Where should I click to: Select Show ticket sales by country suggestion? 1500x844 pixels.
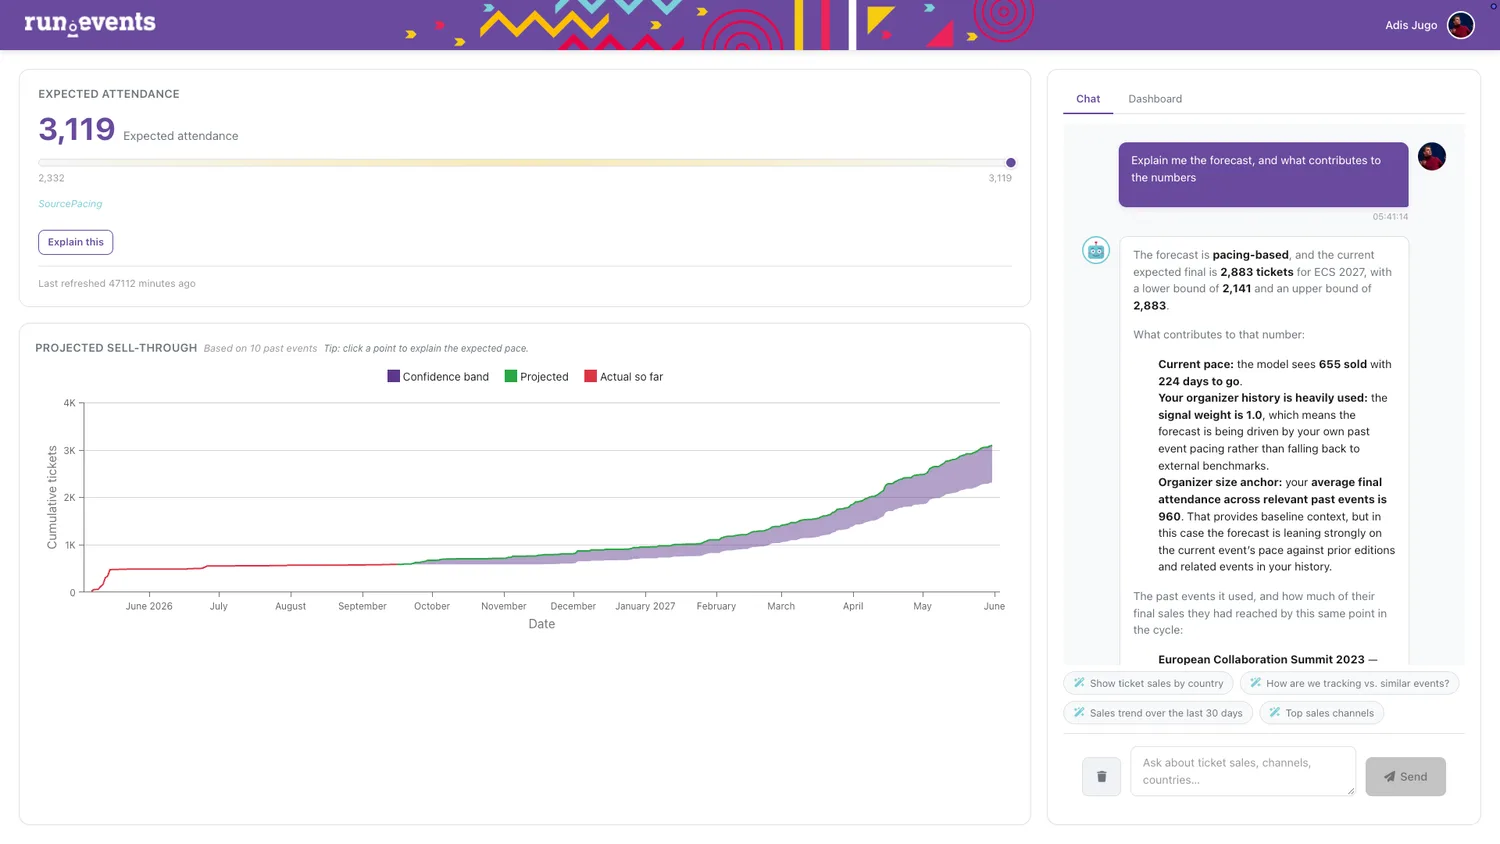(x=1148, y=683)
